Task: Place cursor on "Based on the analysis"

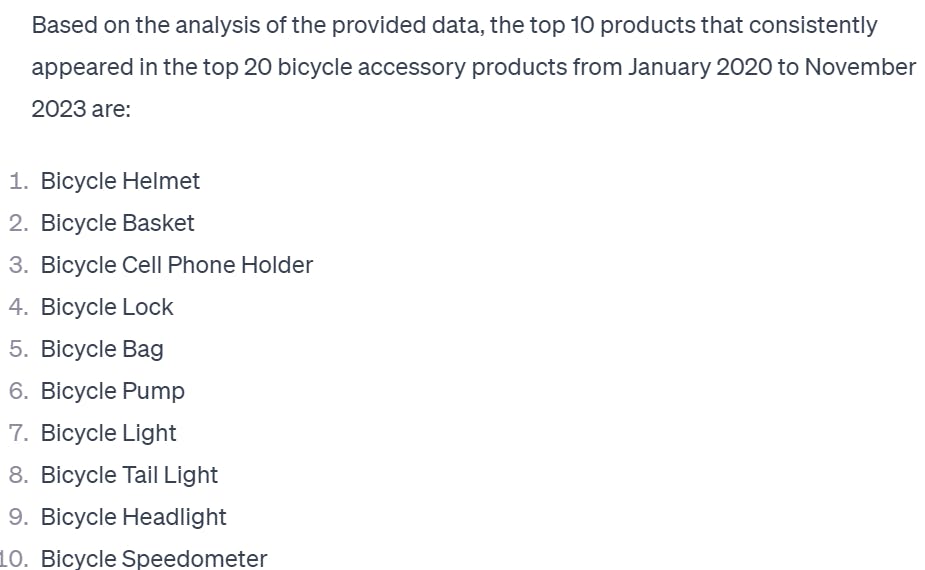Action: click(x=135, y=25)
